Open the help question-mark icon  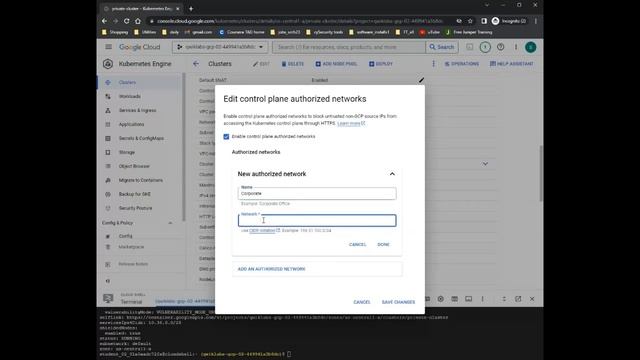coord(500,47)
